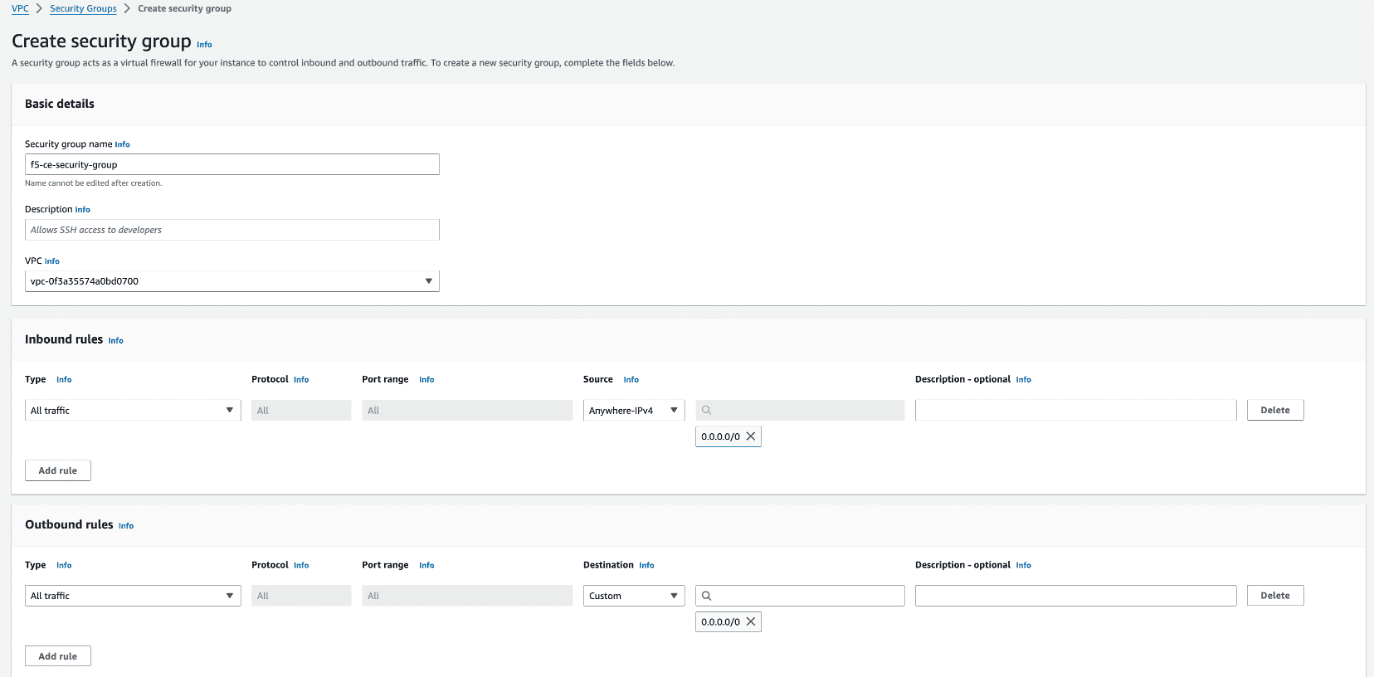Delete the outbound rule
1374x678 pixels.
pyautogui.click(x=1275, y=596)
